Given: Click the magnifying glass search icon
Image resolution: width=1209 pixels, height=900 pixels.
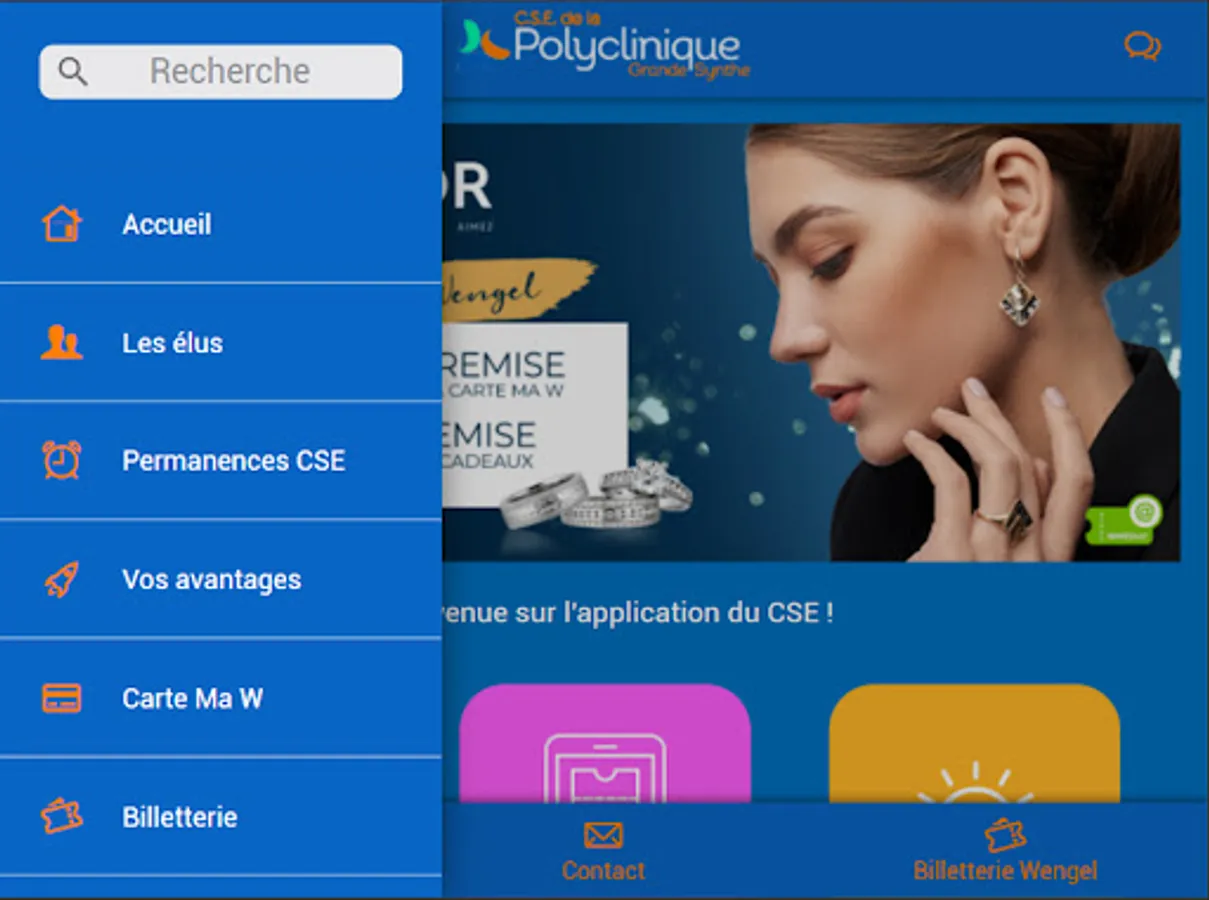Looking at the screenshot, I should [73, 71].
